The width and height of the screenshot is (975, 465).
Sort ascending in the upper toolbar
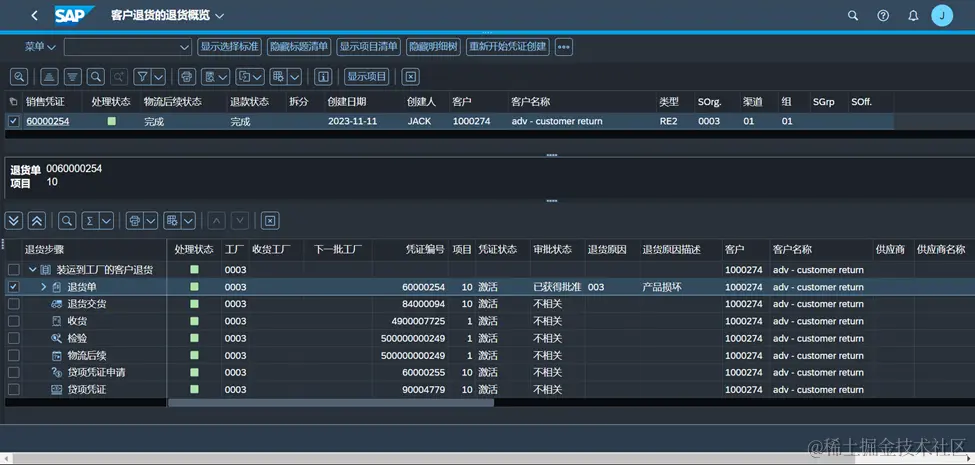[50, 76]
